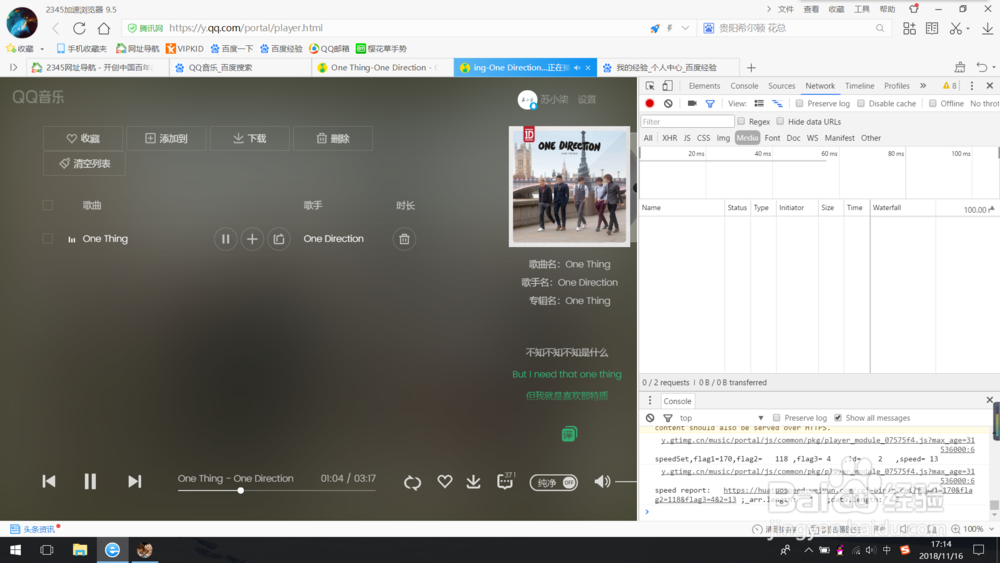This screenshot has height=563, width=1000.
Task: Open the 设置 link
Action: pyautogui.click(x=587, y=99)
